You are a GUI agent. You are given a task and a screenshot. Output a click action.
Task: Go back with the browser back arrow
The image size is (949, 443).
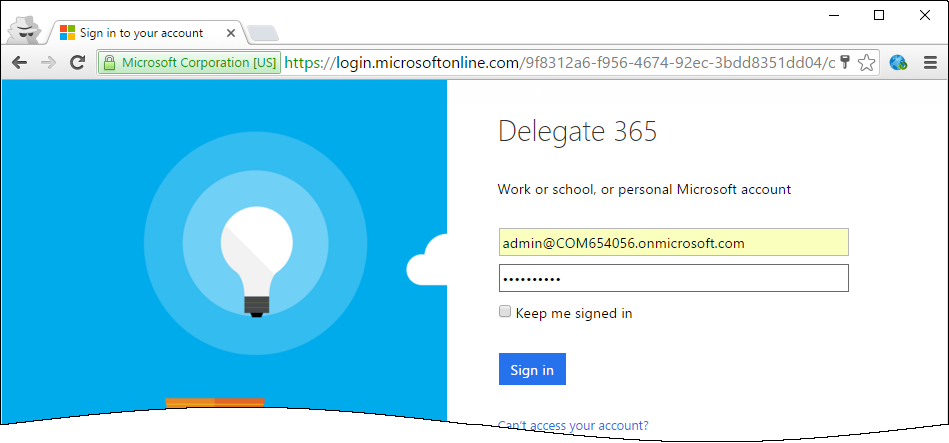[x=19, y=62]
